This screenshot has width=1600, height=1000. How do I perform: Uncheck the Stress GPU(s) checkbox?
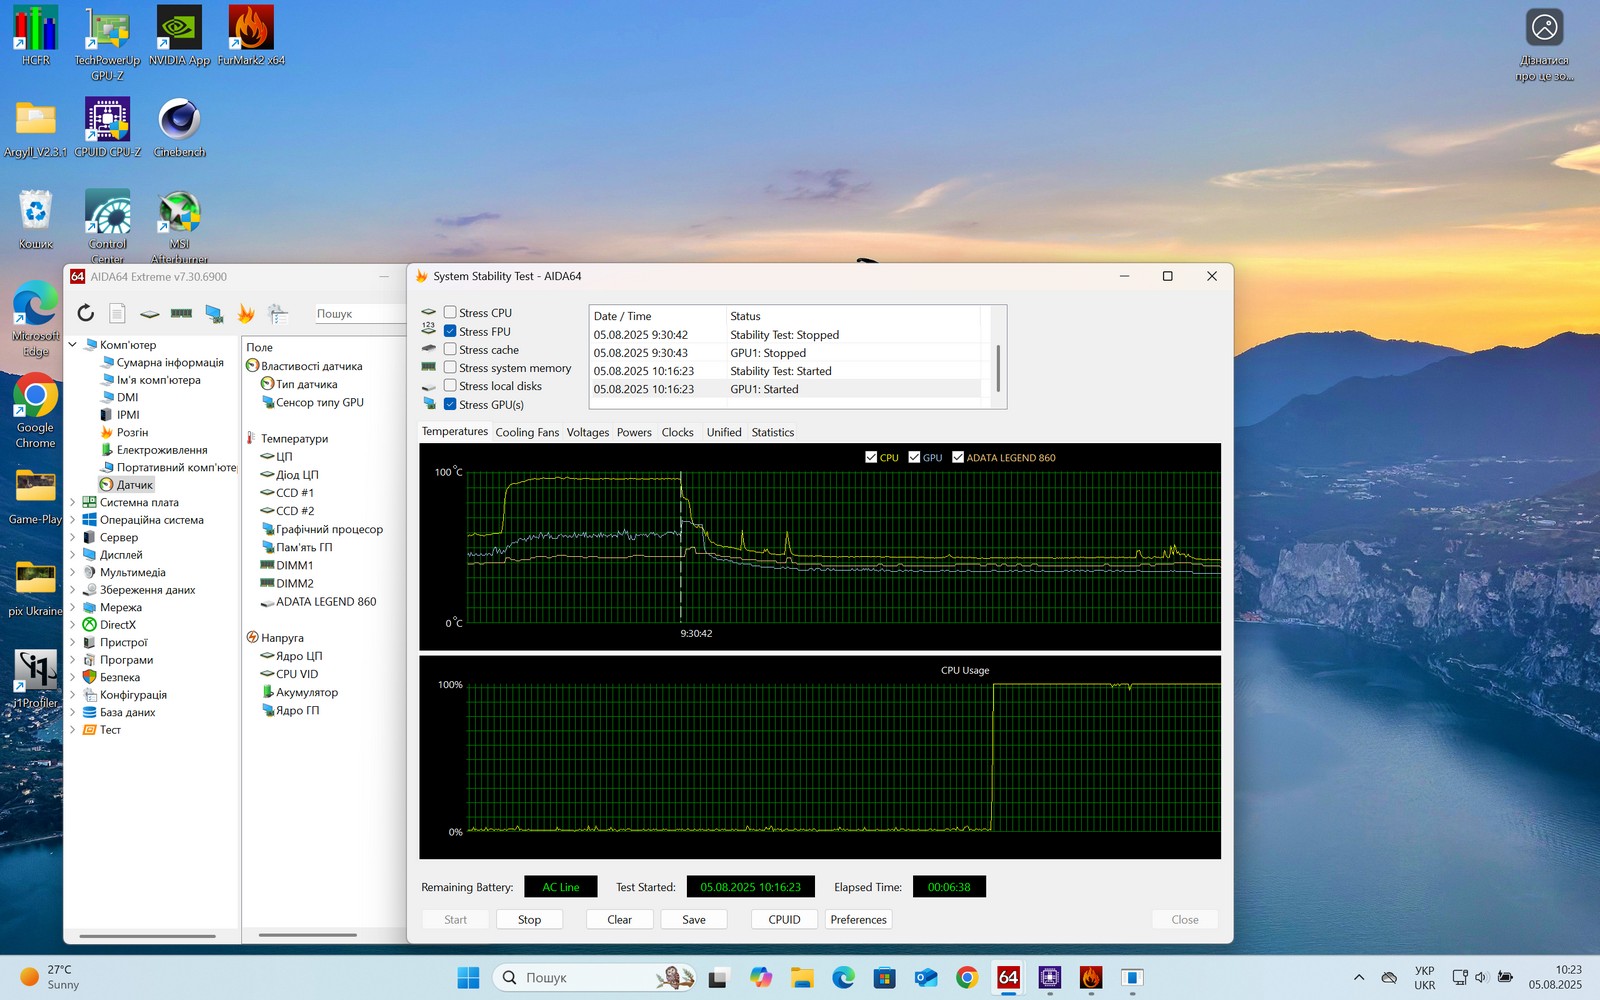point(450,404)
